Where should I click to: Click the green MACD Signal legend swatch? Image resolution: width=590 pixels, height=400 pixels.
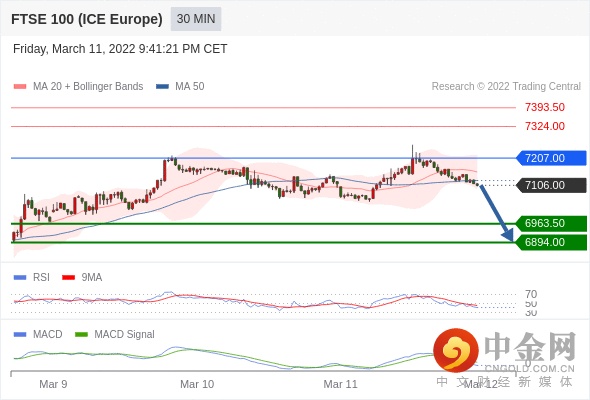[81, 335]
